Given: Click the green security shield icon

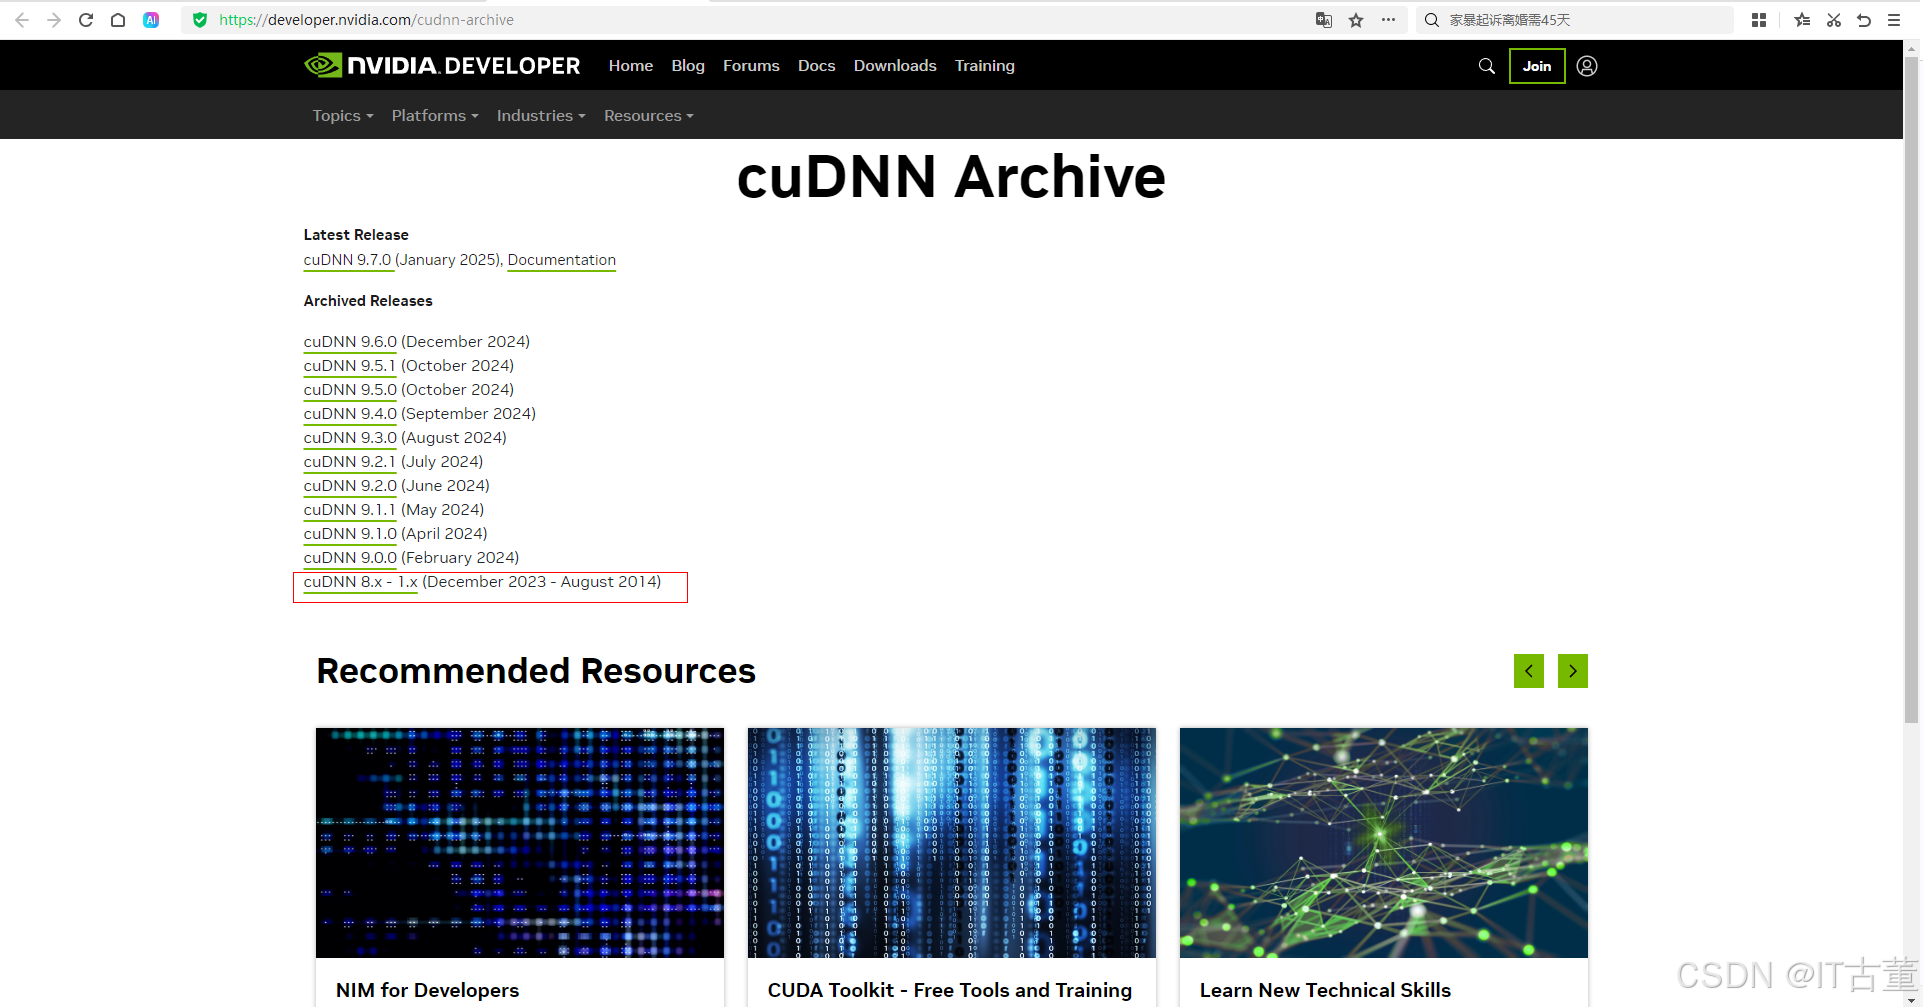Looking at the screenshot, I should pyautogui.click(x=200, y=20).
